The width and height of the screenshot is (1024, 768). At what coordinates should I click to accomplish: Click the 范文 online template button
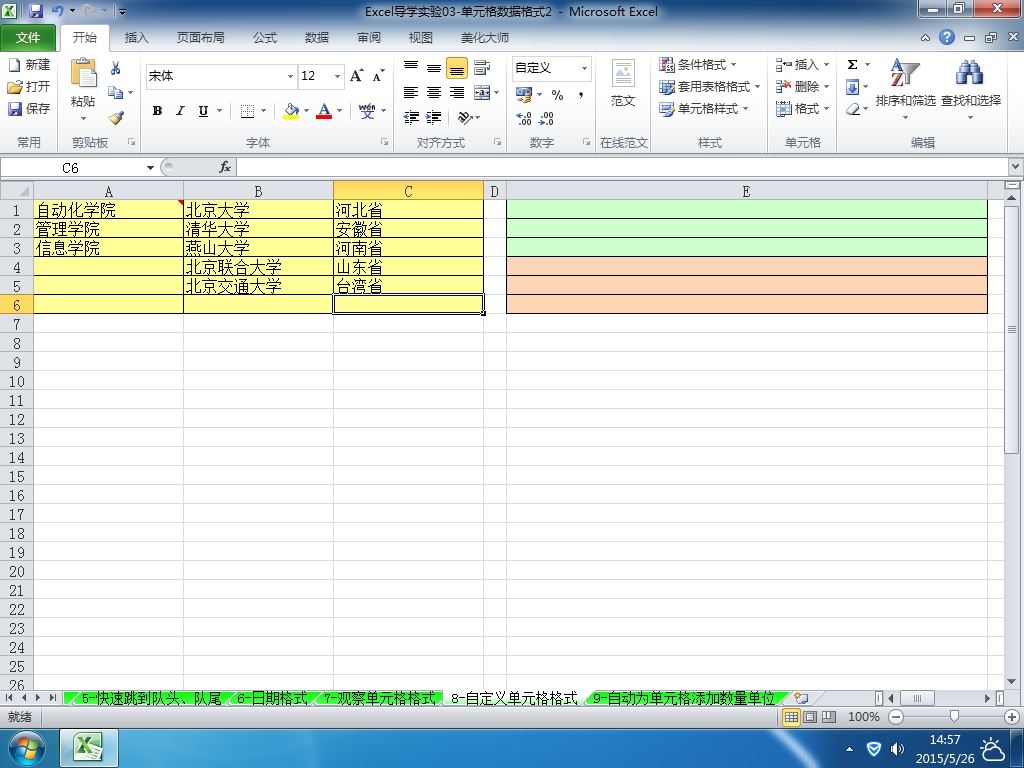point(622,83)
